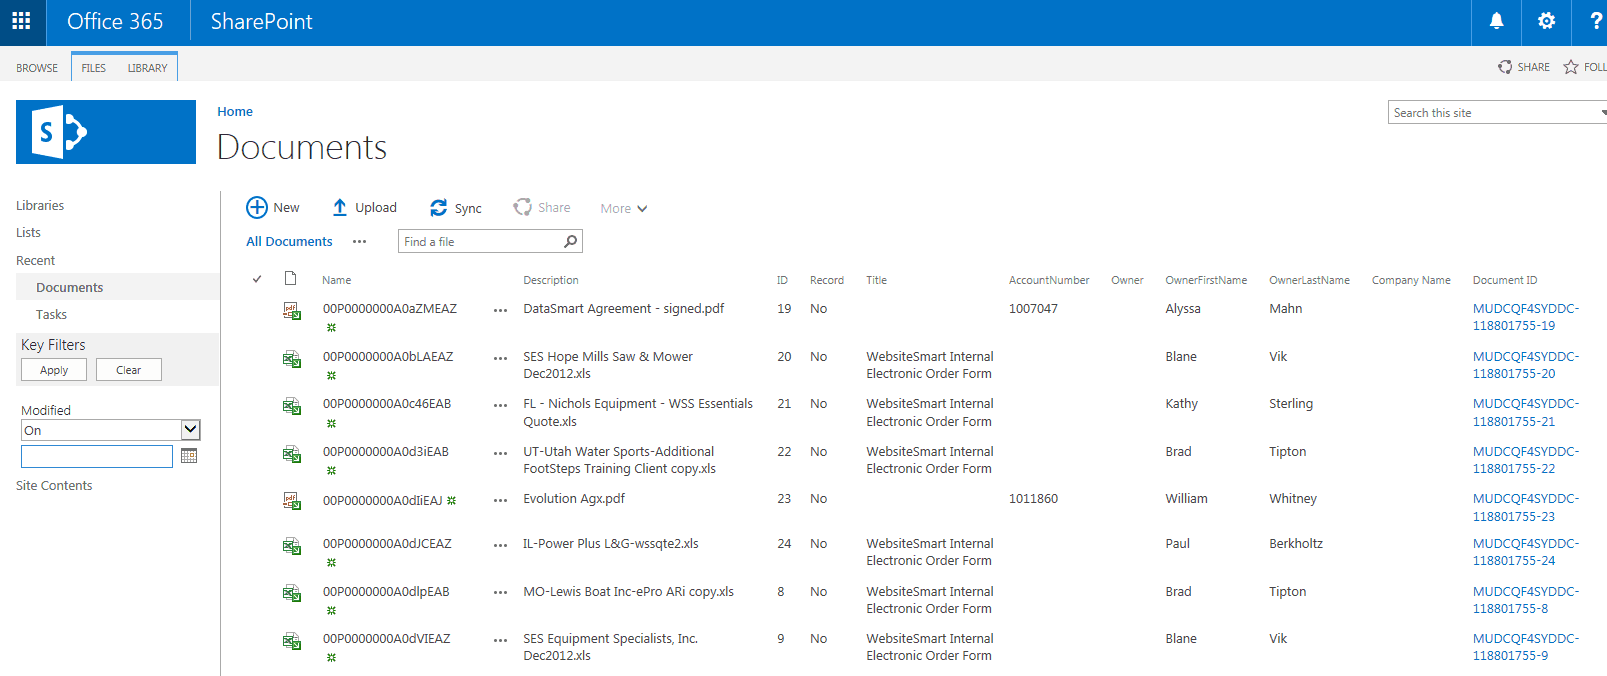The height and width of the screenshot is (676, 1607).
Task: Click the Modified date input field
Action: (97, 456)
